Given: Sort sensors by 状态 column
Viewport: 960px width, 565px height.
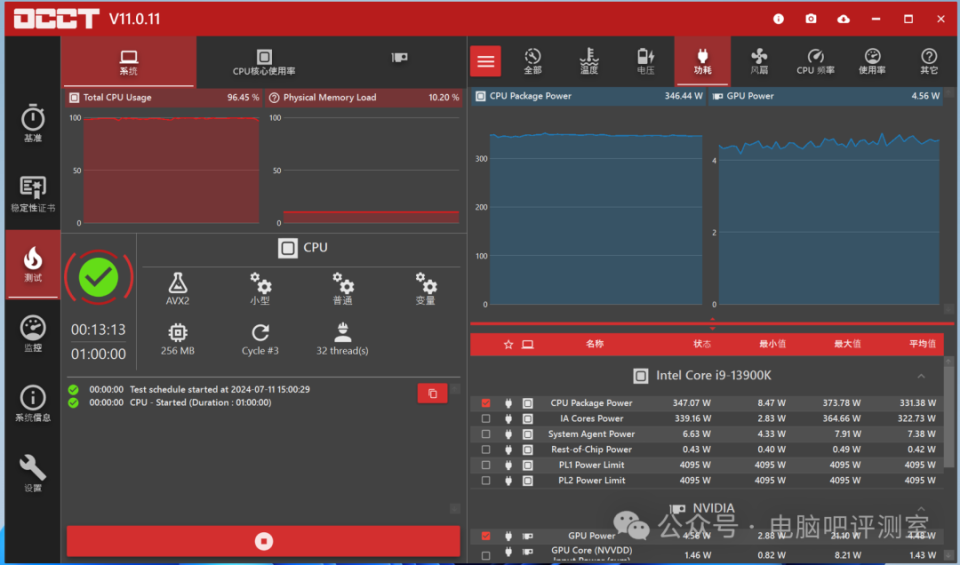Looking at the screenshot, I should (x=702, y=344).
